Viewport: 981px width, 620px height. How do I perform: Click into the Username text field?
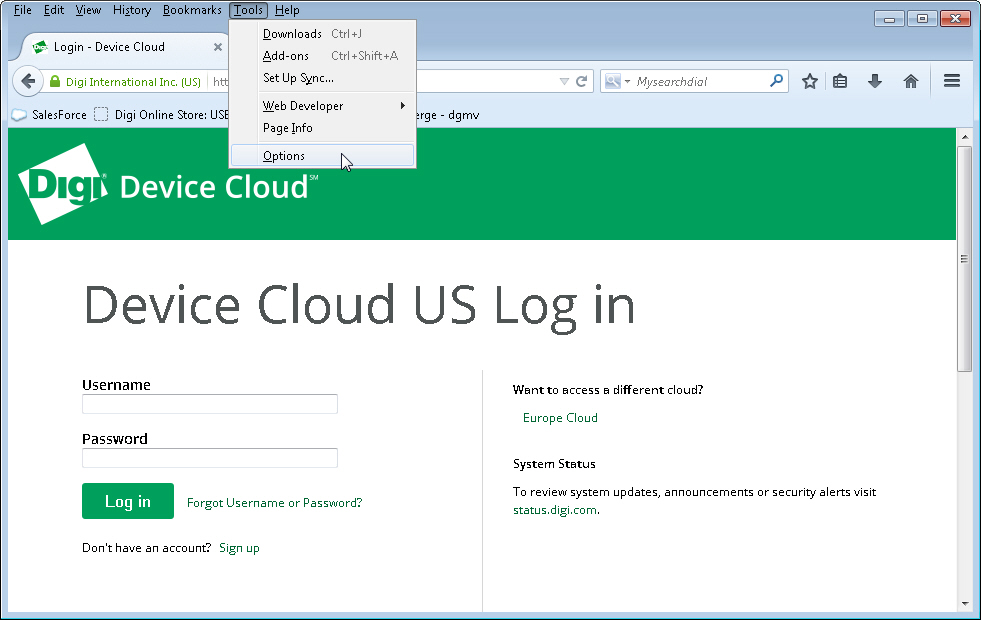210,404
